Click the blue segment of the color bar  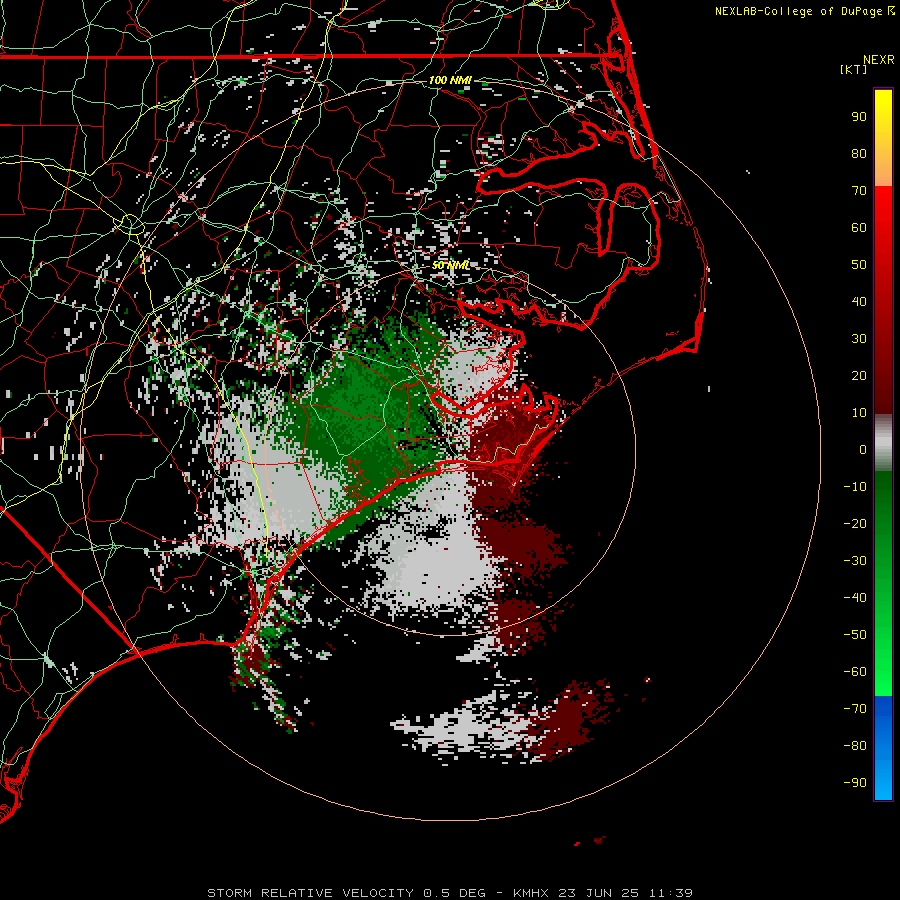pos(883,748)
